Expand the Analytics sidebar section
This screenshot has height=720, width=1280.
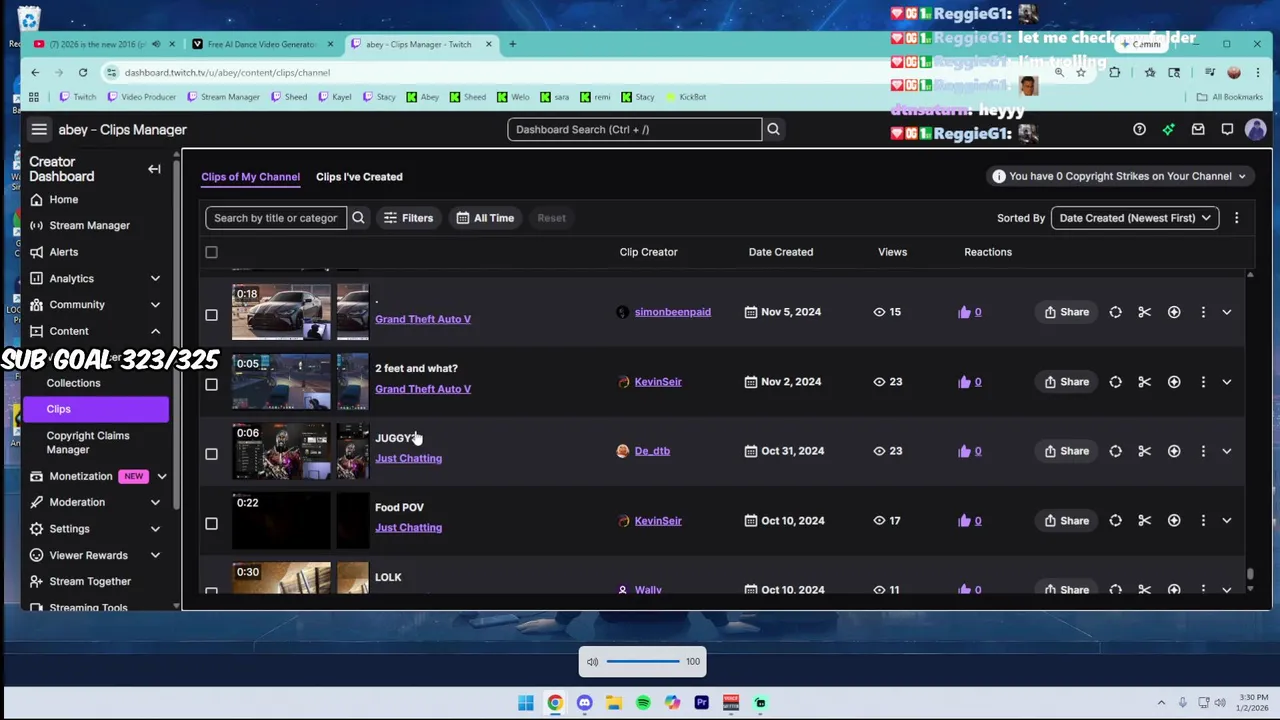point(155,279)
